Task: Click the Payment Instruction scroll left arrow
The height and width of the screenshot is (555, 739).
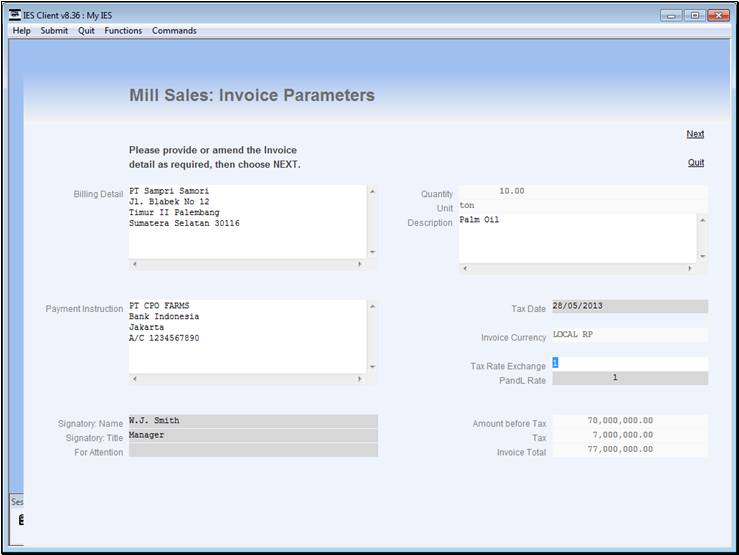Action: click(135, 379)
